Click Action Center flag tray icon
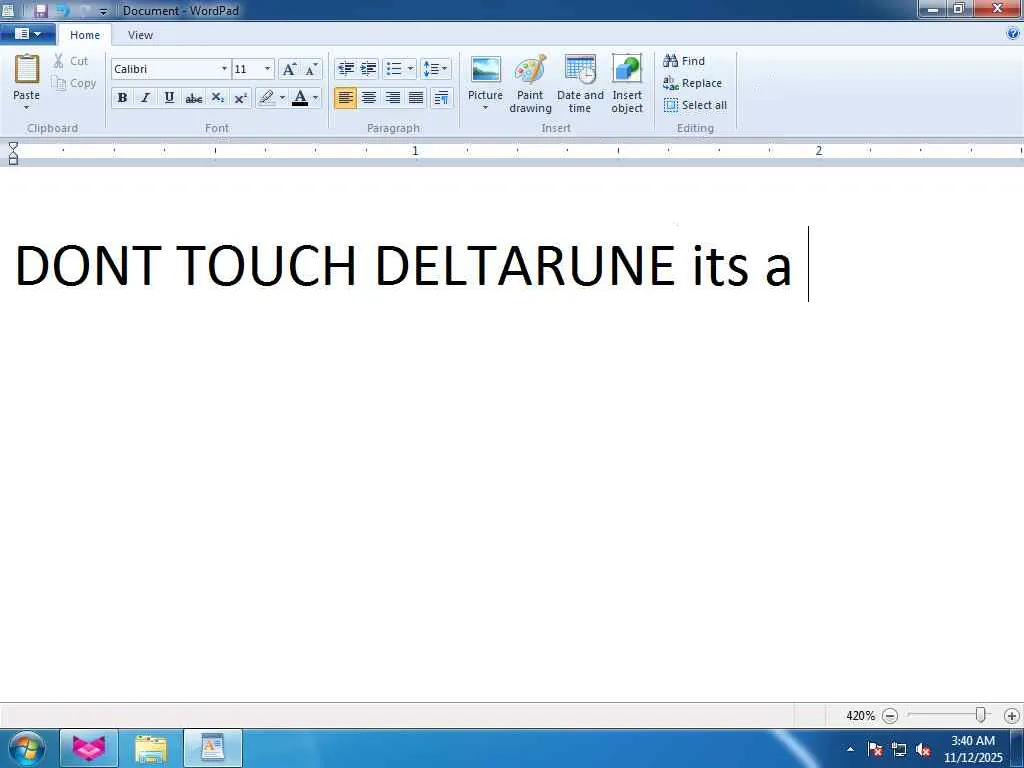The width and height of the screenshot is (1024, 768). (x=875, y=749)
